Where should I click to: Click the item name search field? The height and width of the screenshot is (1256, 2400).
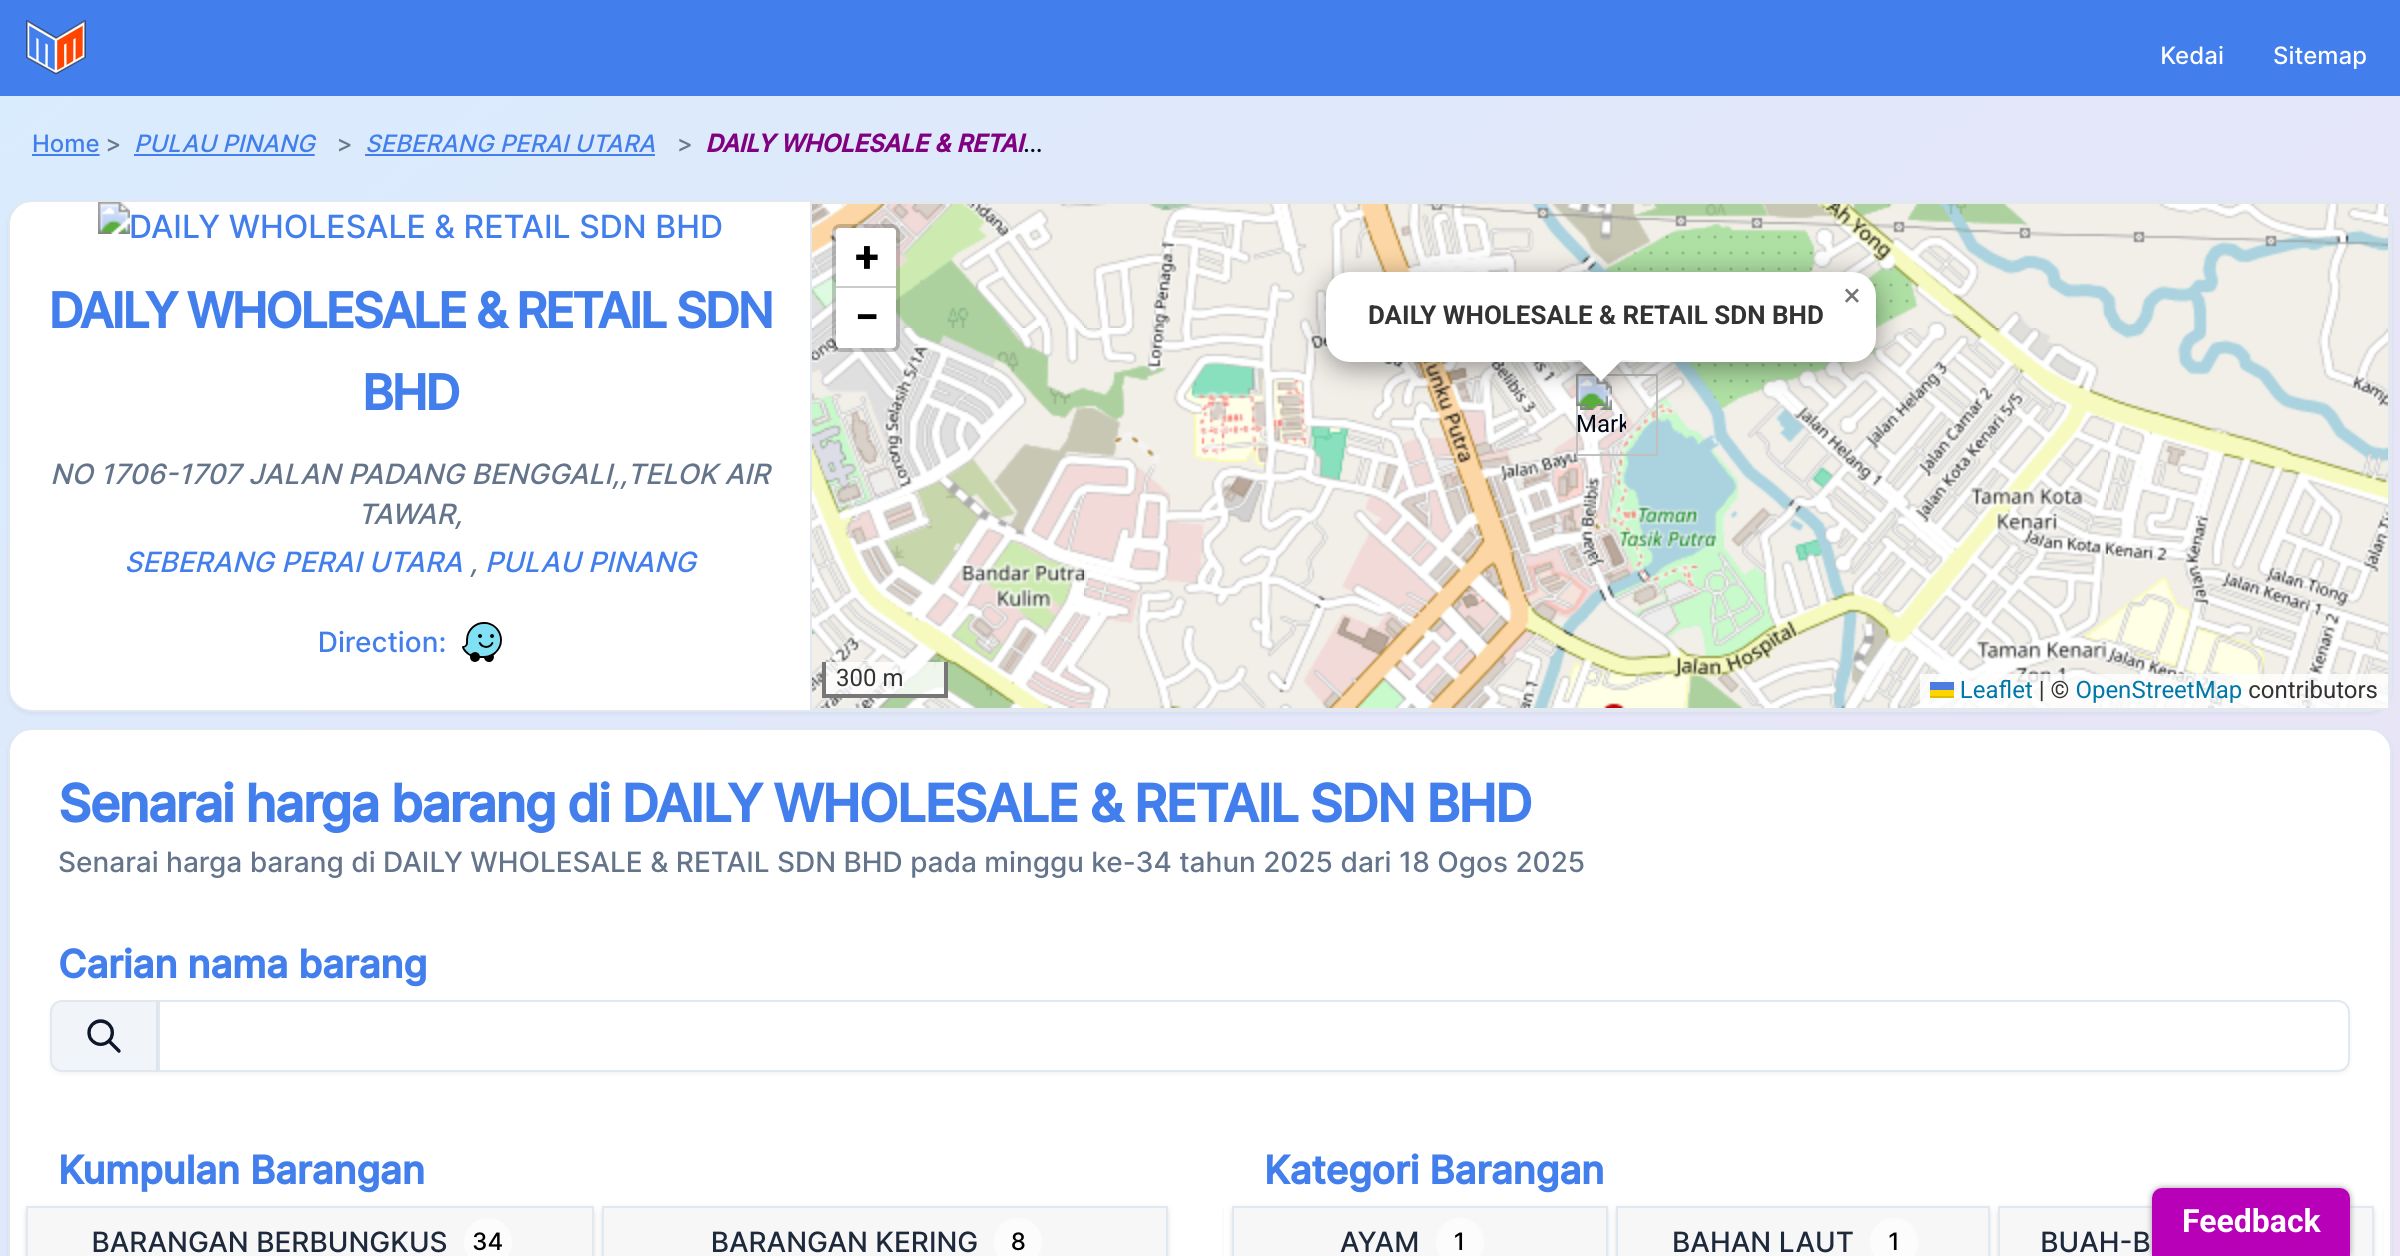point(1252,1036)
